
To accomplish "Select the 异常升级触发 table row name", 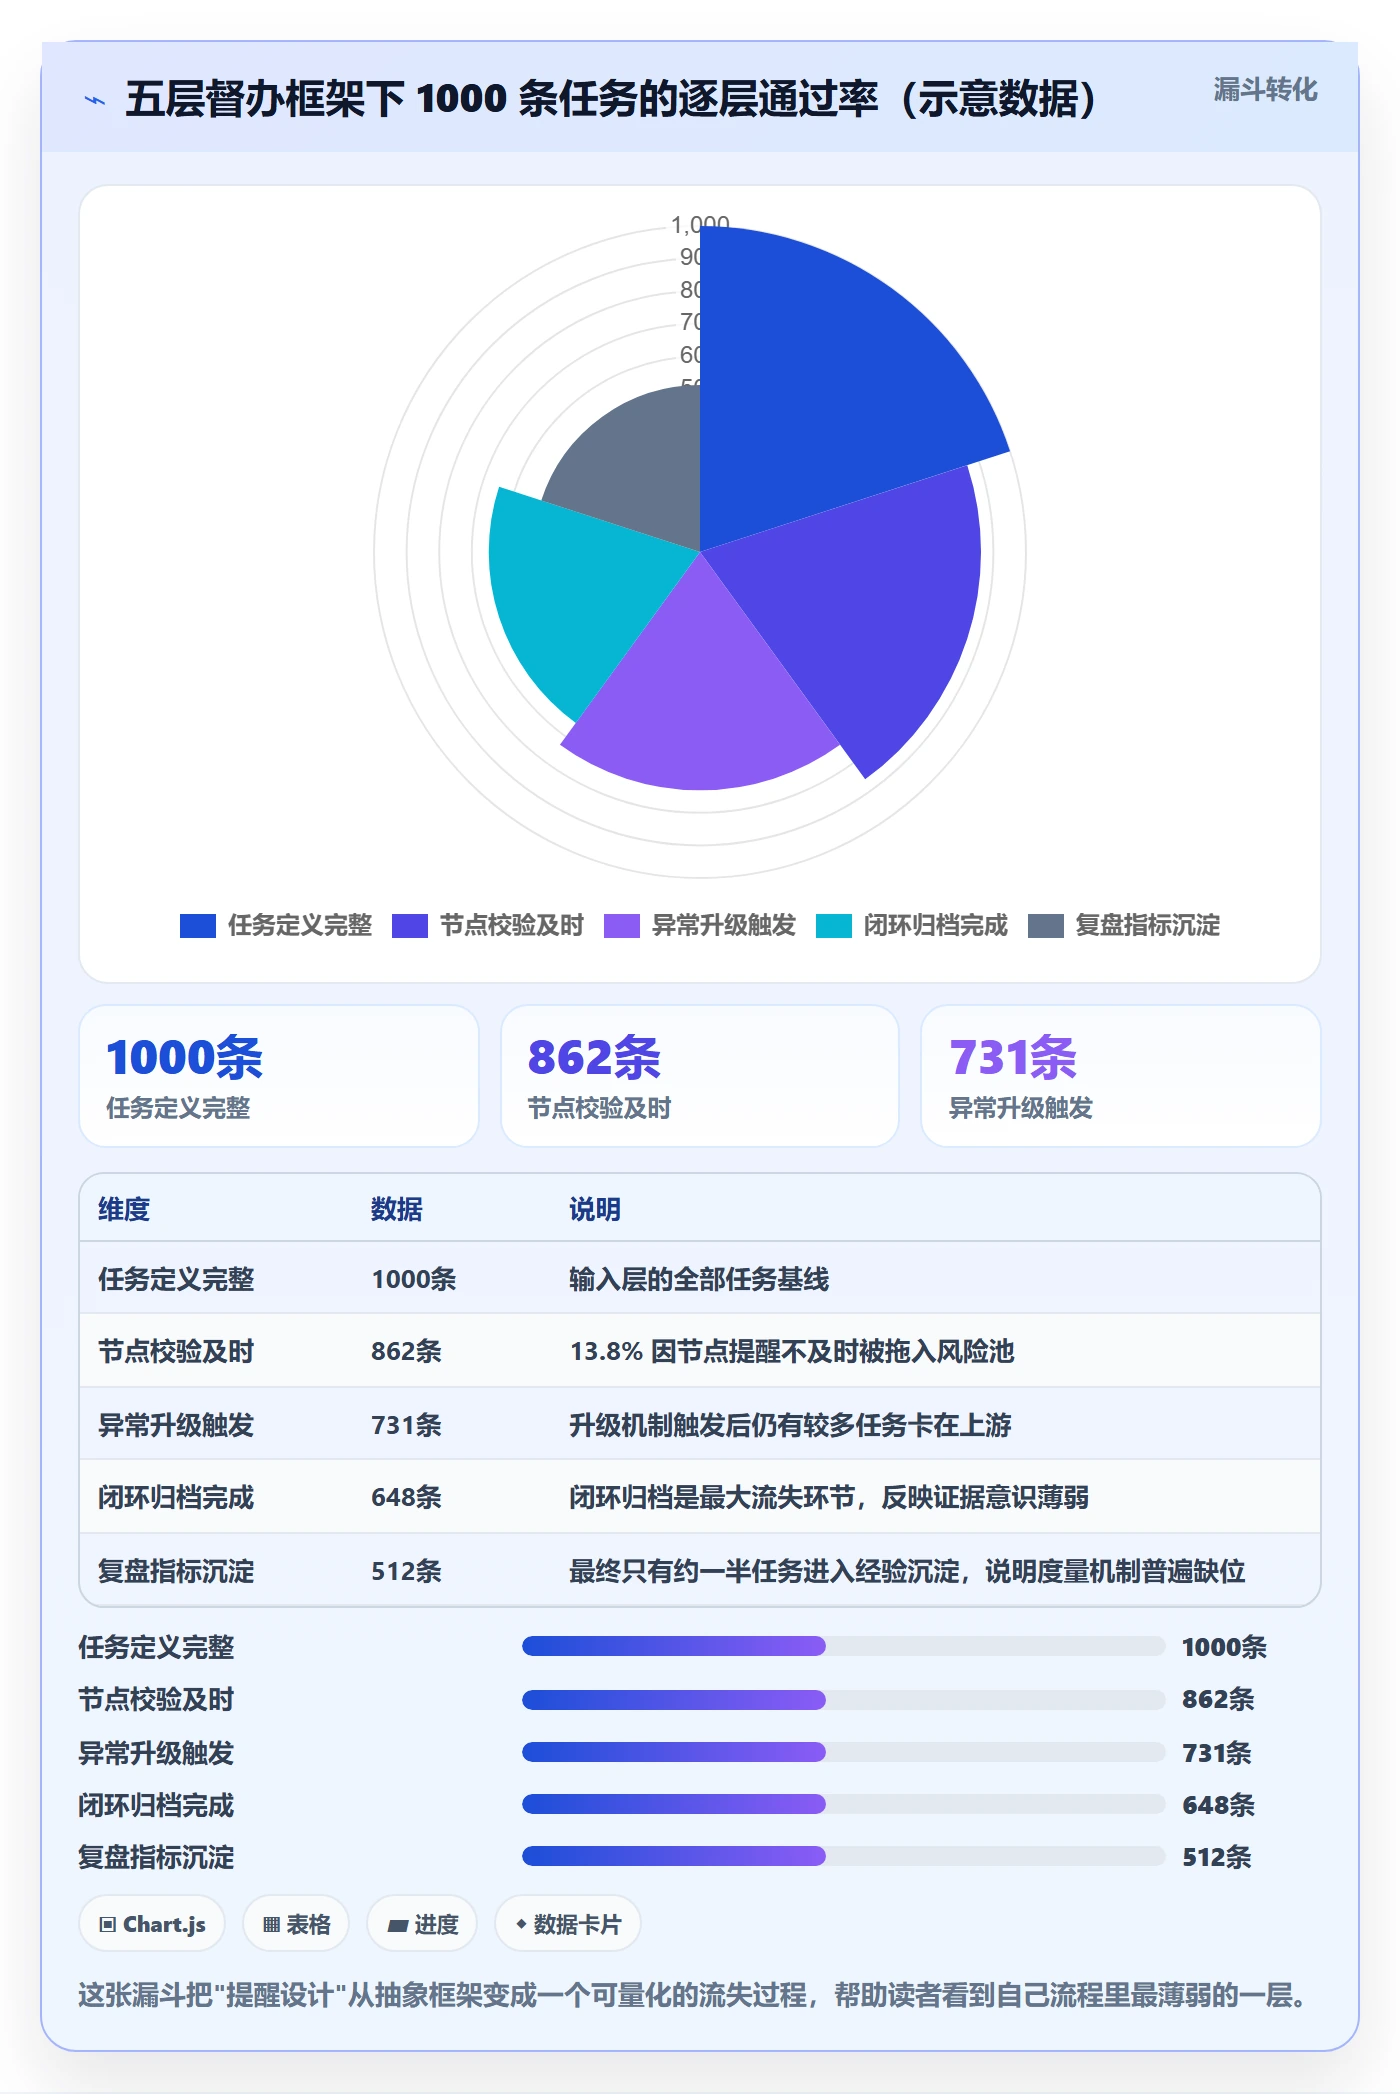I will [x=176, y=1424].
